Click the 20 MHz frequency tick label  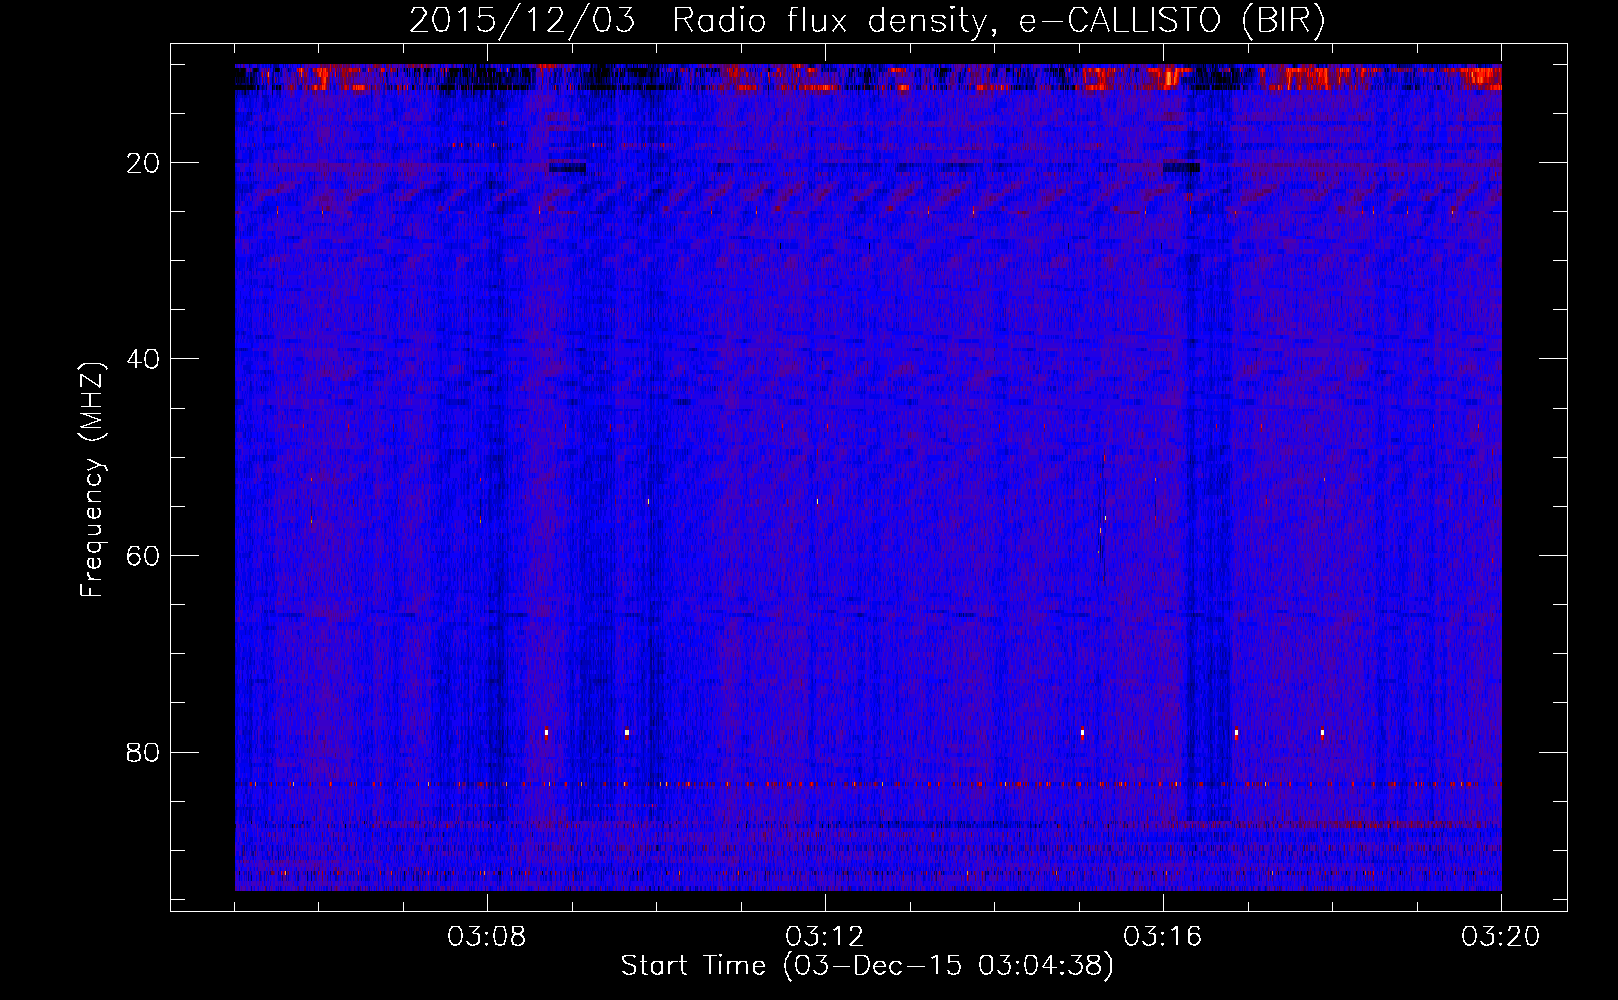tap(144, 163)
